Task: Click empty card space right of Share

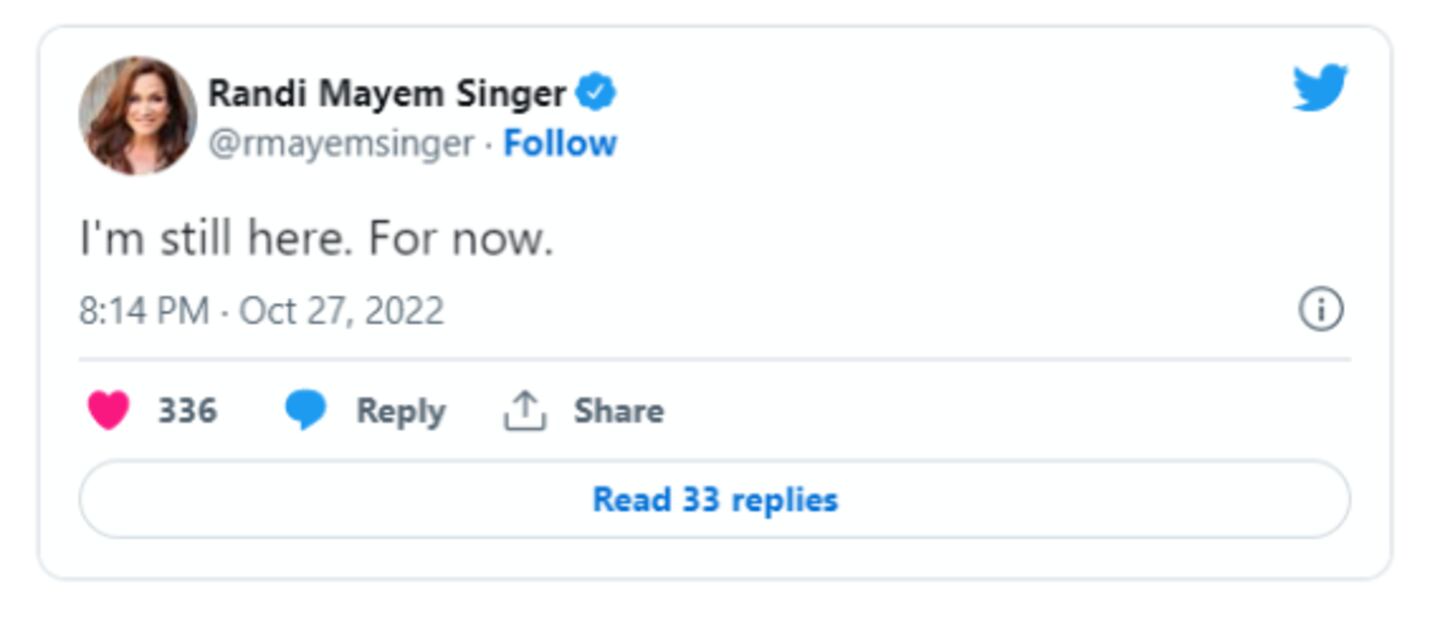Action: point(1000,410)
